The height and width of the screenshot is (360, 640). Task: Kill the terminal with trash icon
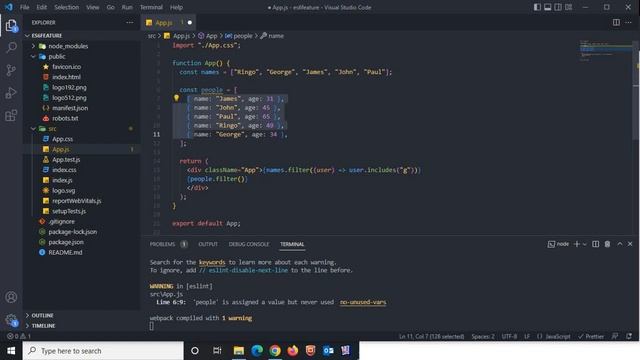pos(607,244)
